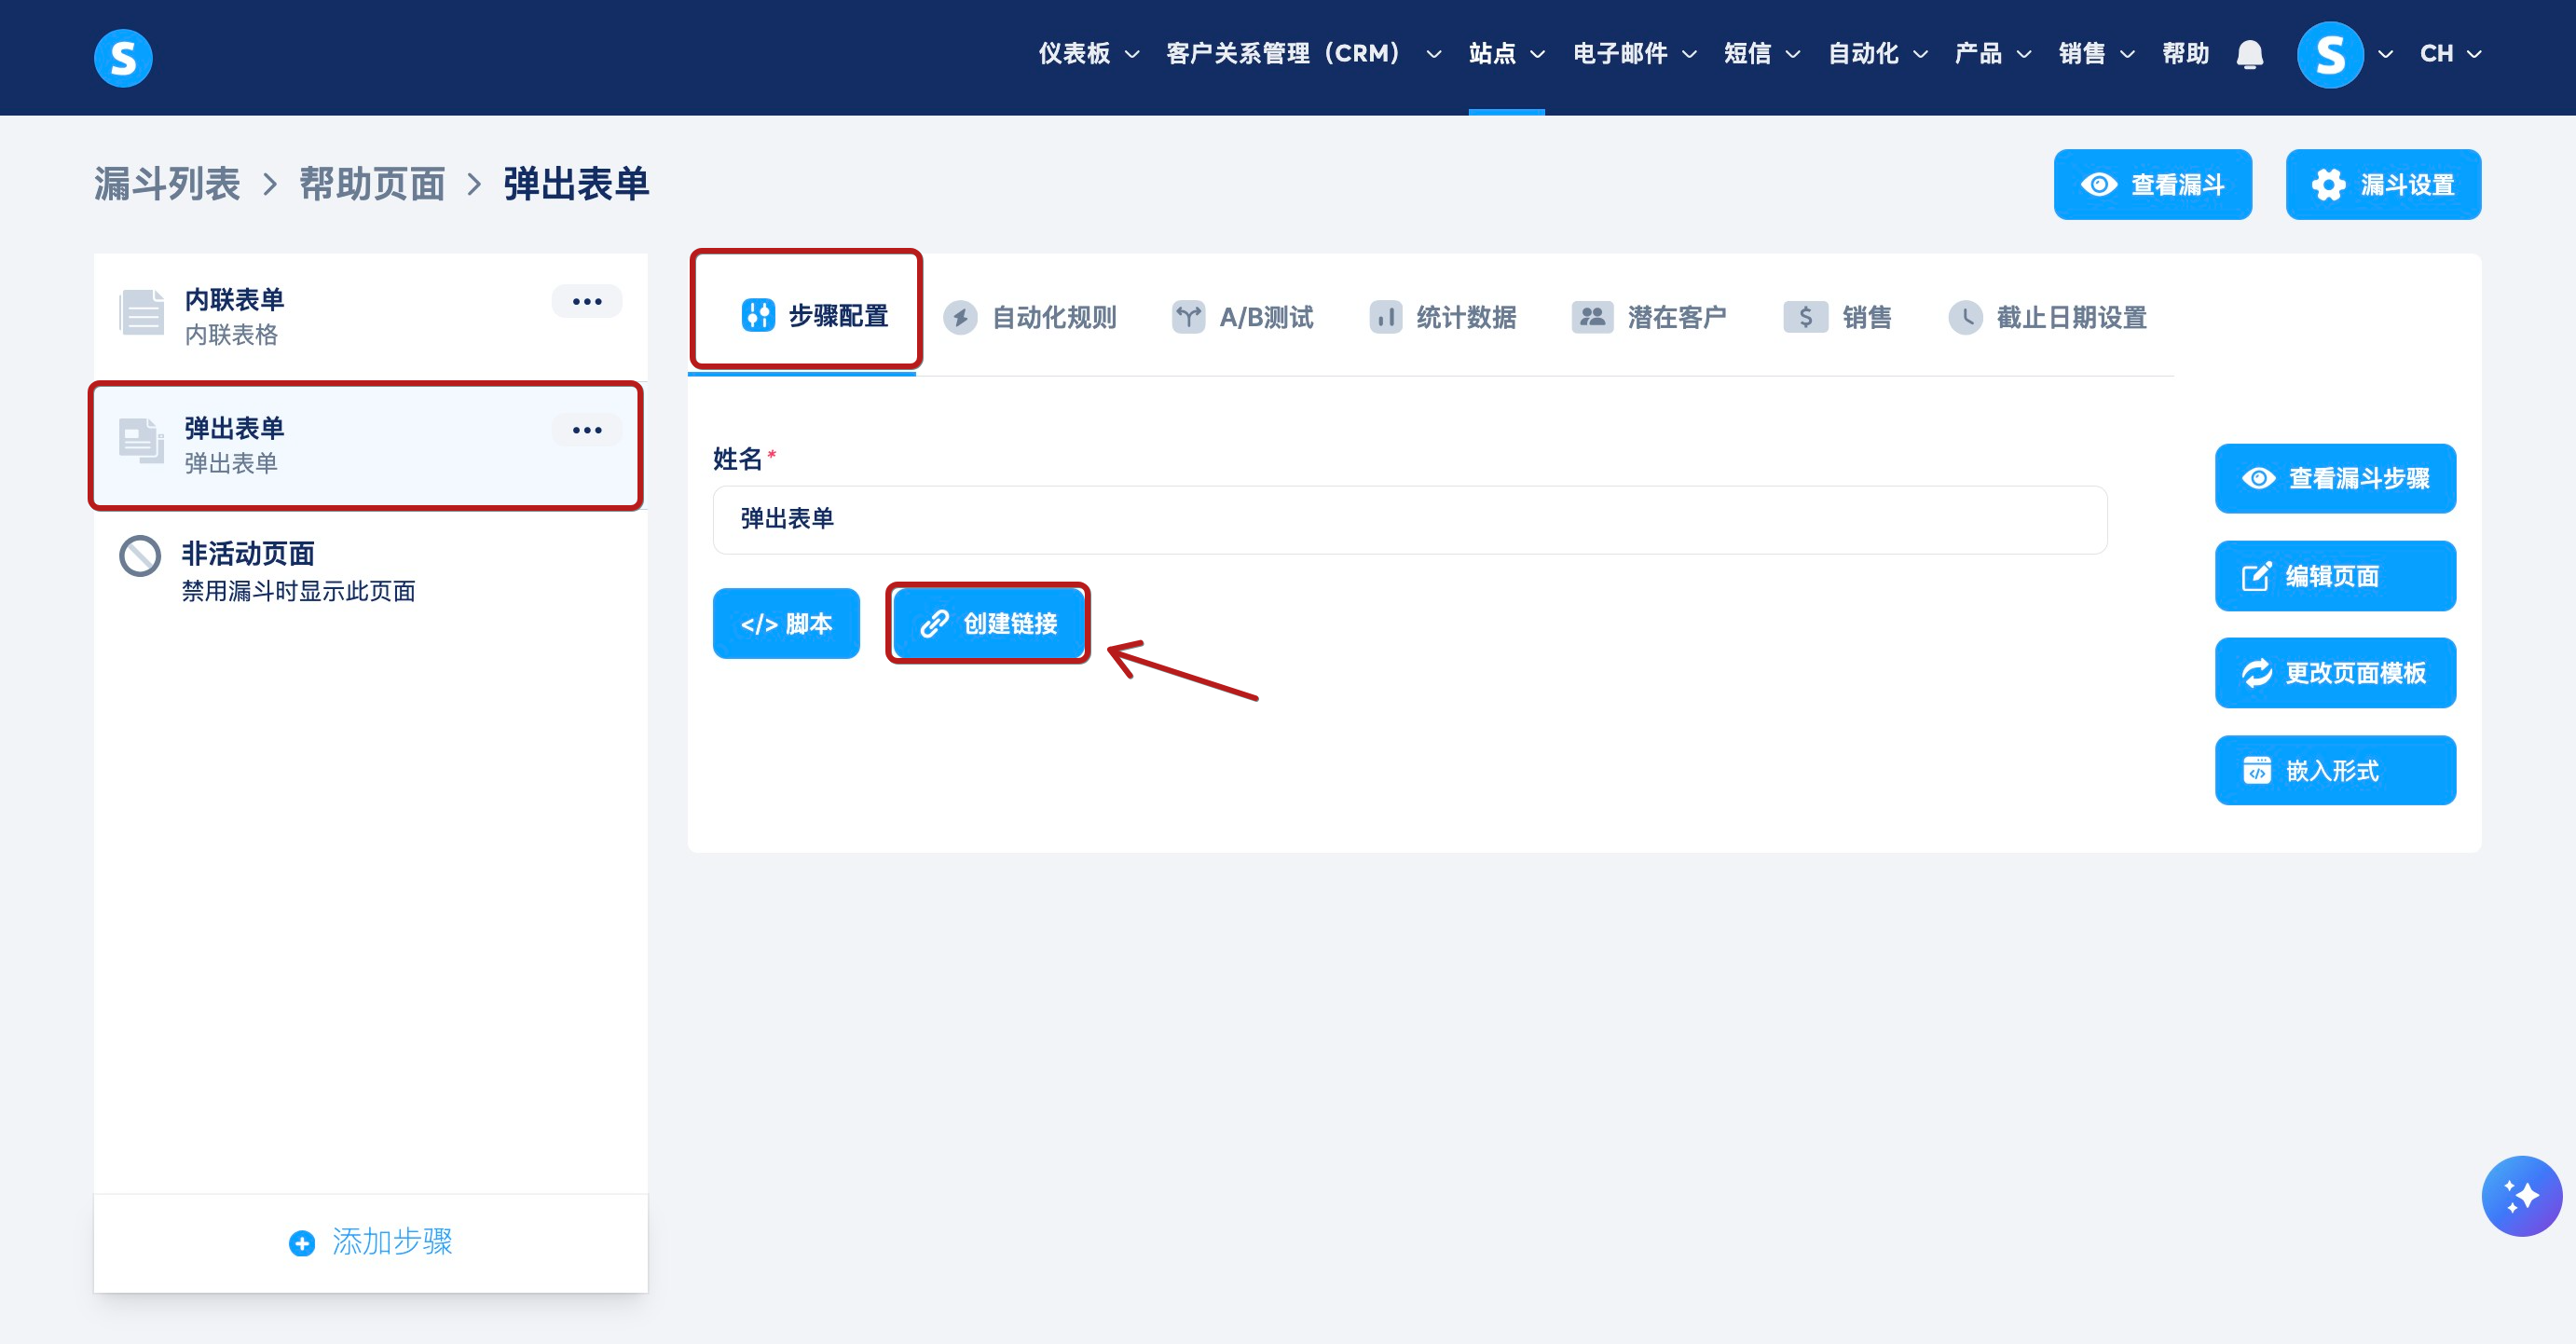Expand the 站点 dropdown menu
The width and height of the screenshot is (2576, 1344).
click(1506, 54)
